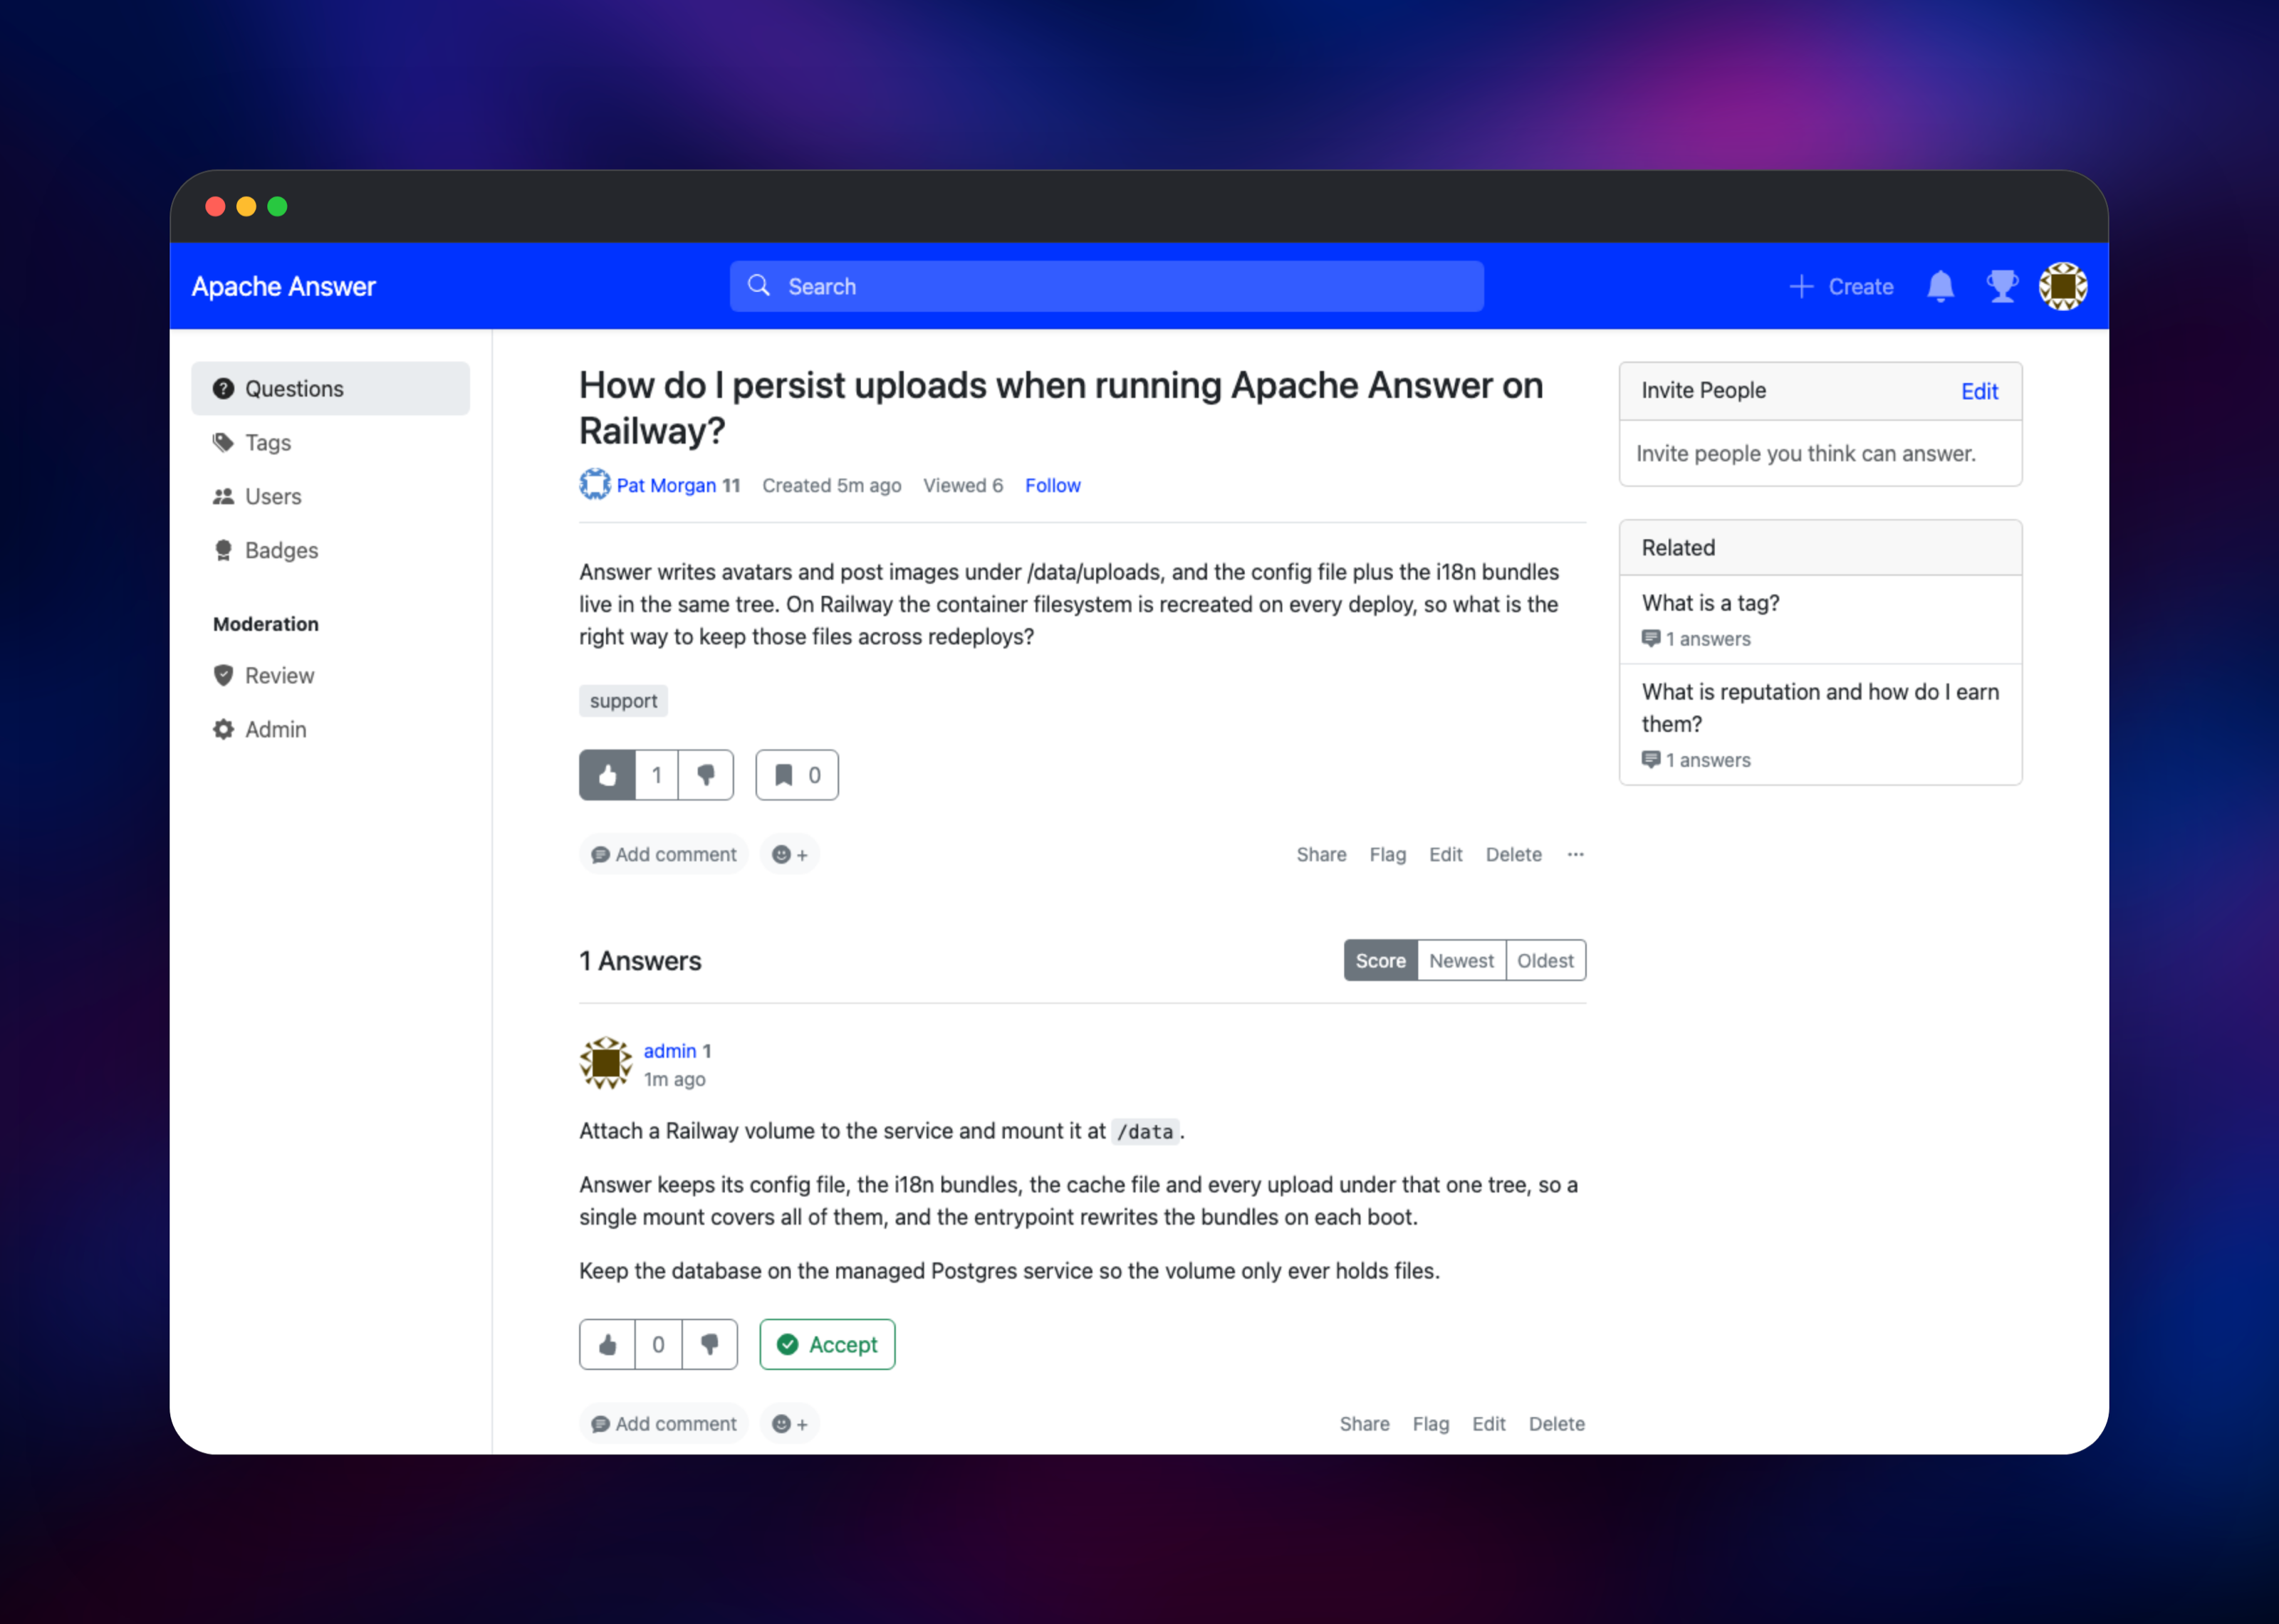Click the search magnifier icon
This screenshot has width=2279, height=1624.
[759, 286]
